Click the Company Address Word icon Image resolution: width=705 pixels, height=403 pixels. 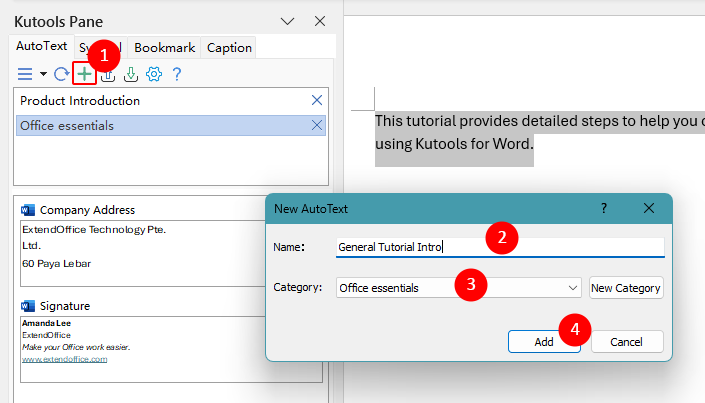coord(28,210)
